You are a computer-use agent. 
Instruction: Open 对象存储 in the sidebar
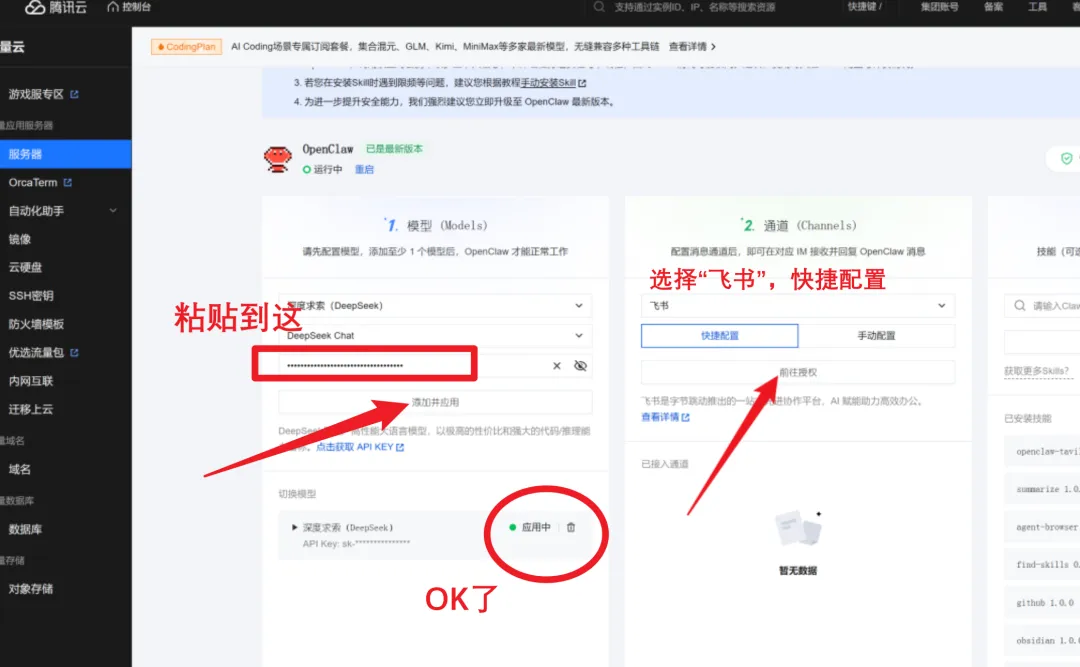[x=31, y=589]
